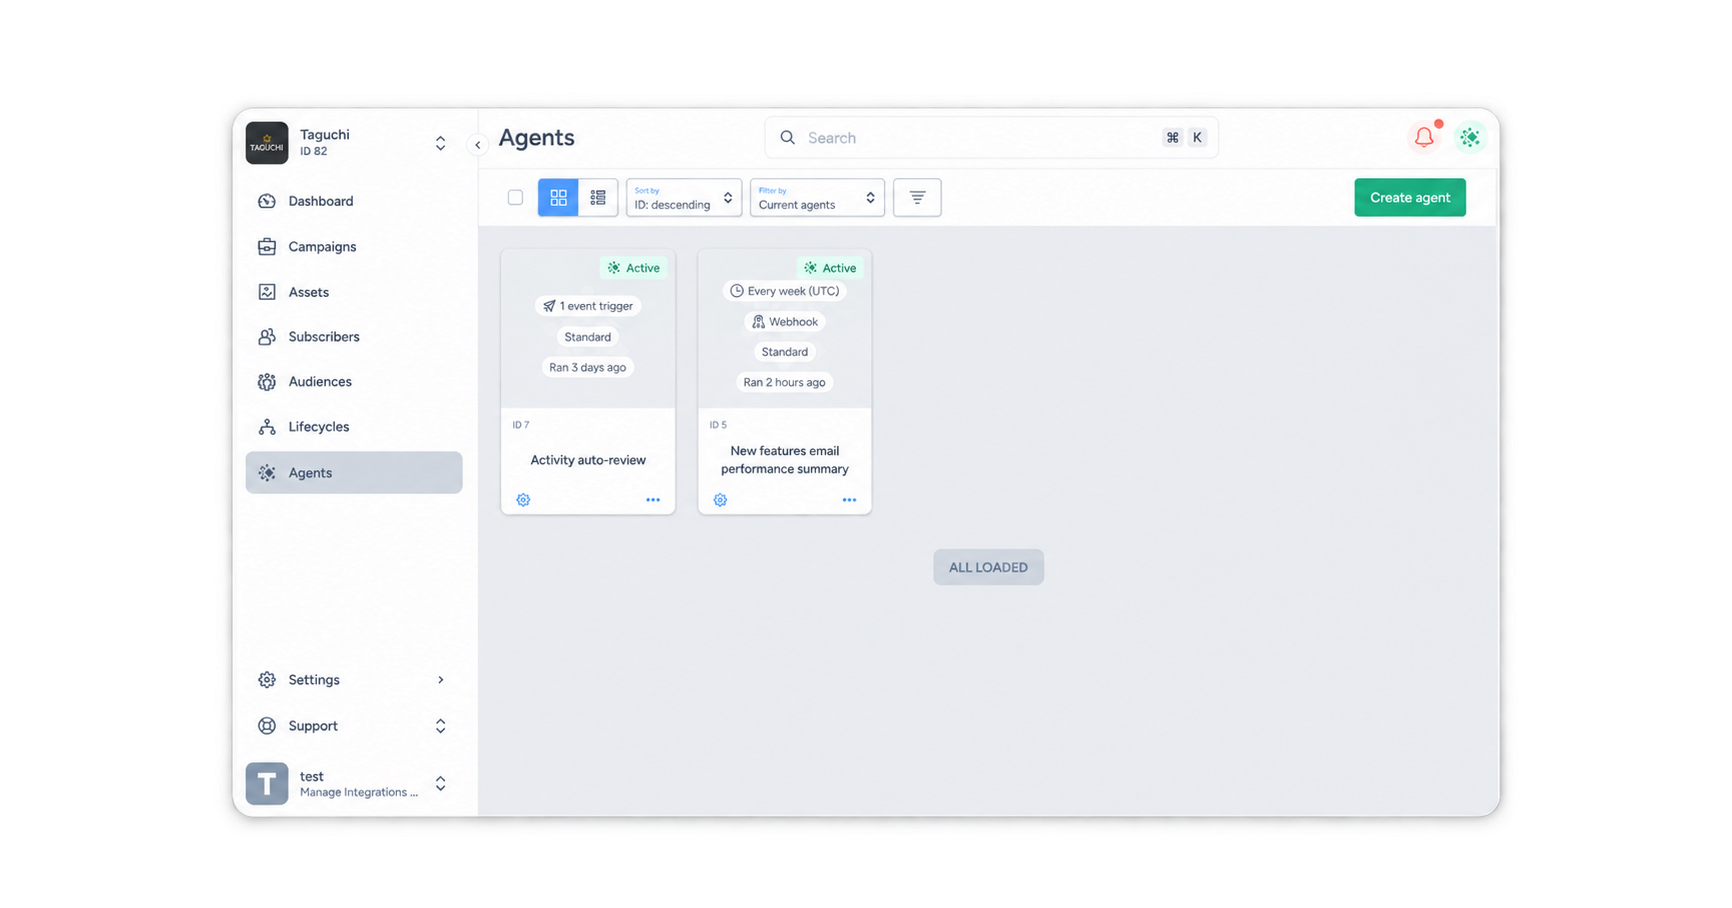Open advanced filter options icon
Screen dimensions: 1732x908
pos(917,197)
